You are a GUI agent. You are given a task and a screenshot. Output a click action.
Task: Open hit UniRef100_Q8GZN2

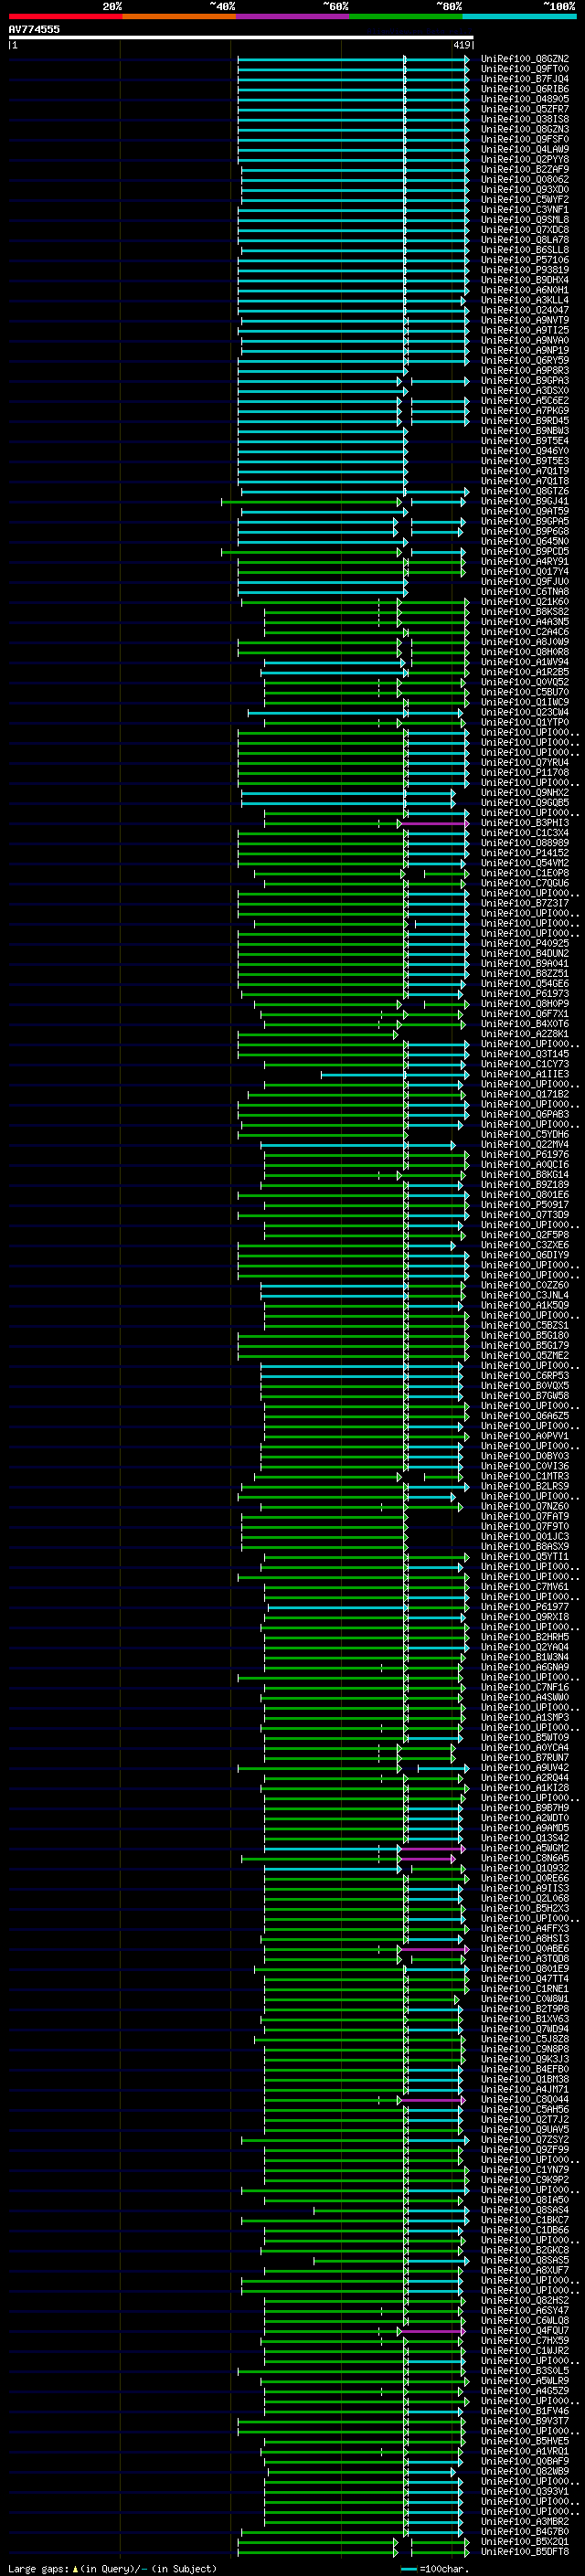point(525,59)
